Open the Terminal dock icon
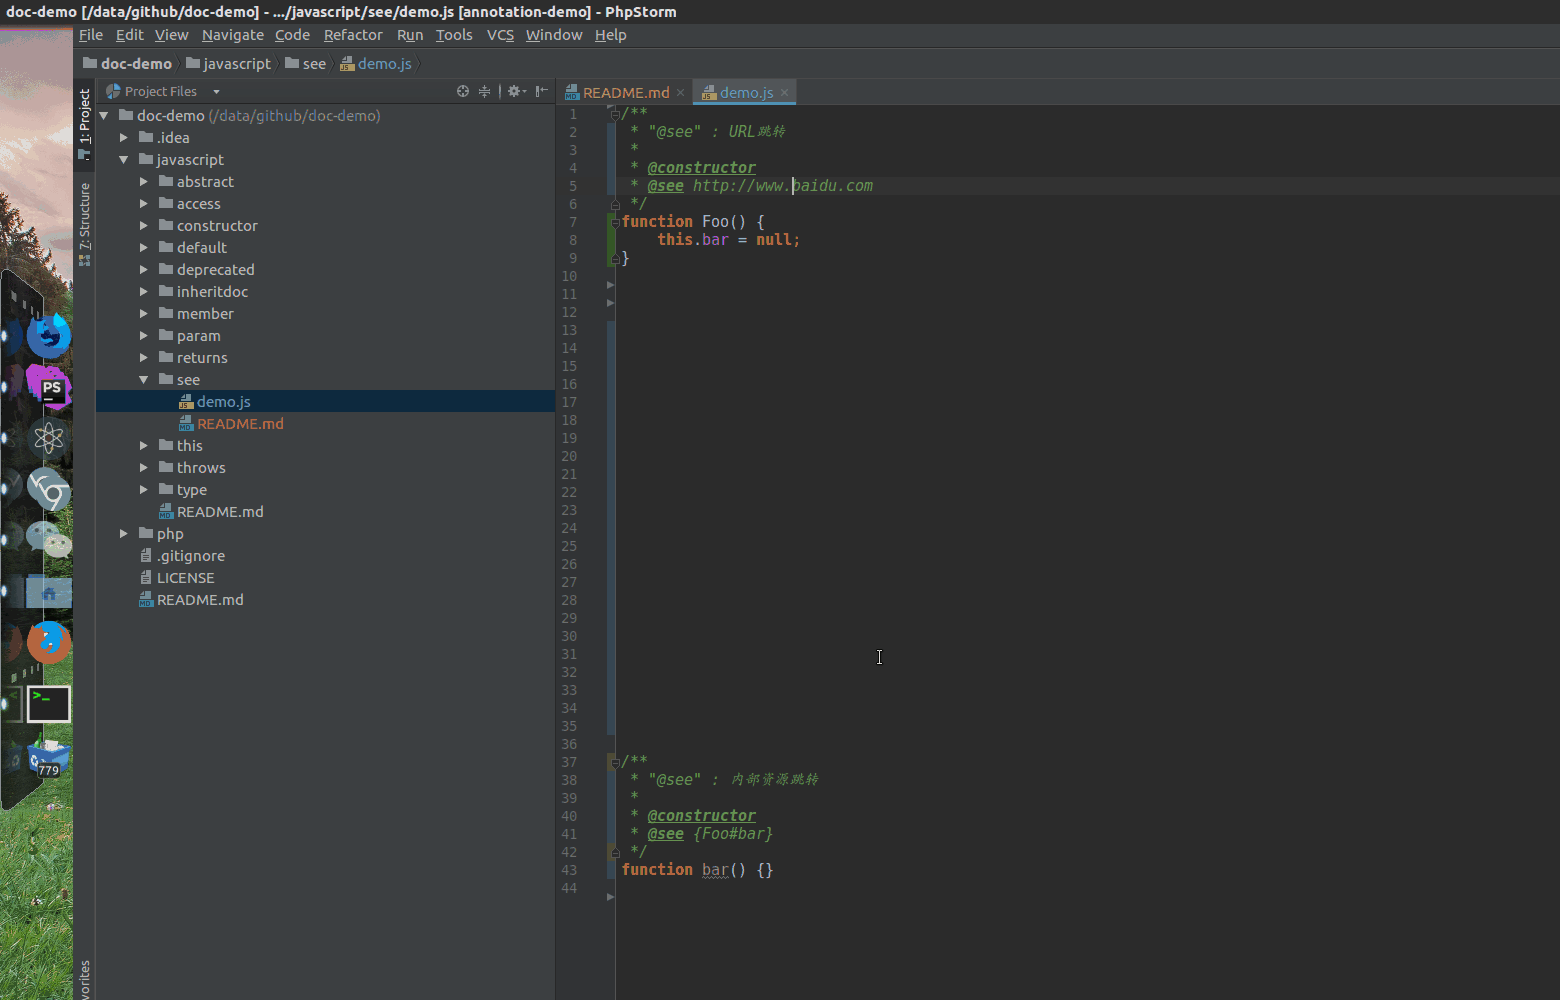The height and width of the screenshot is (1000, 1560). [49, 704]
